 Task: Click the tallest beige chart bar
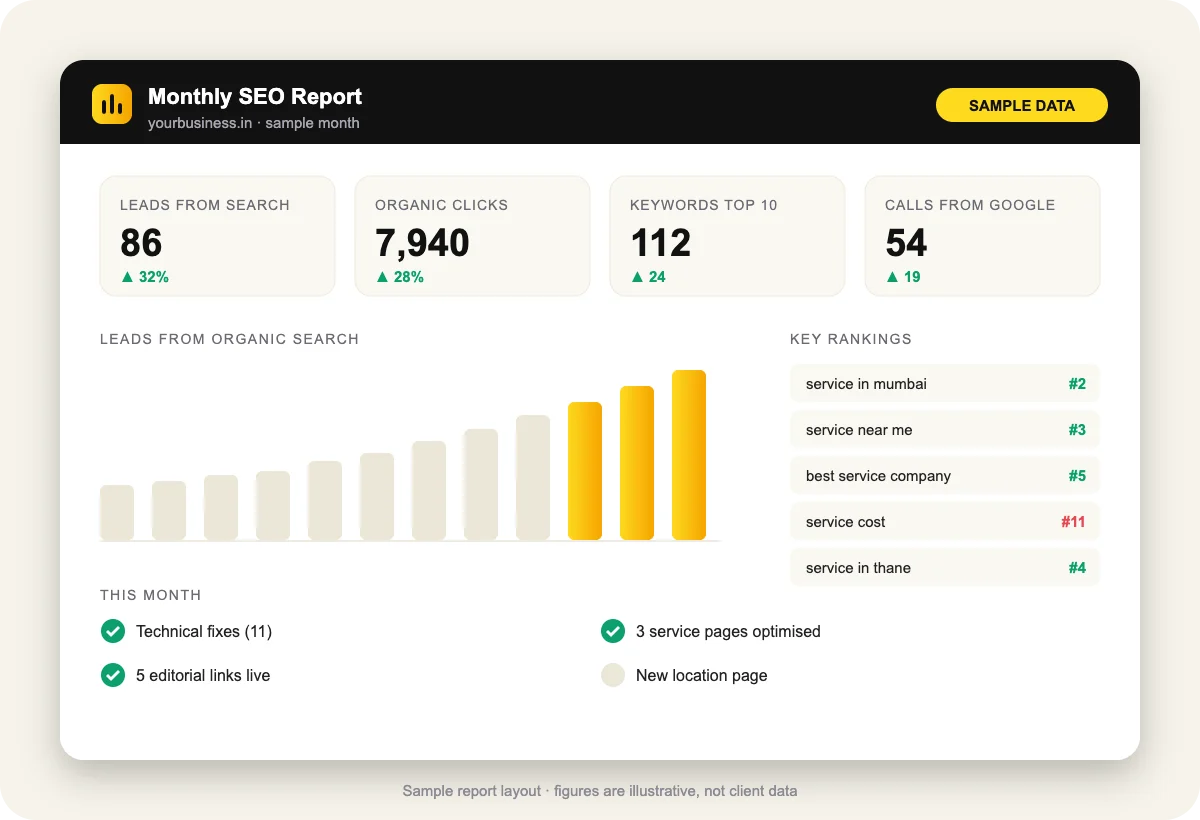click(x=533, y=478)
